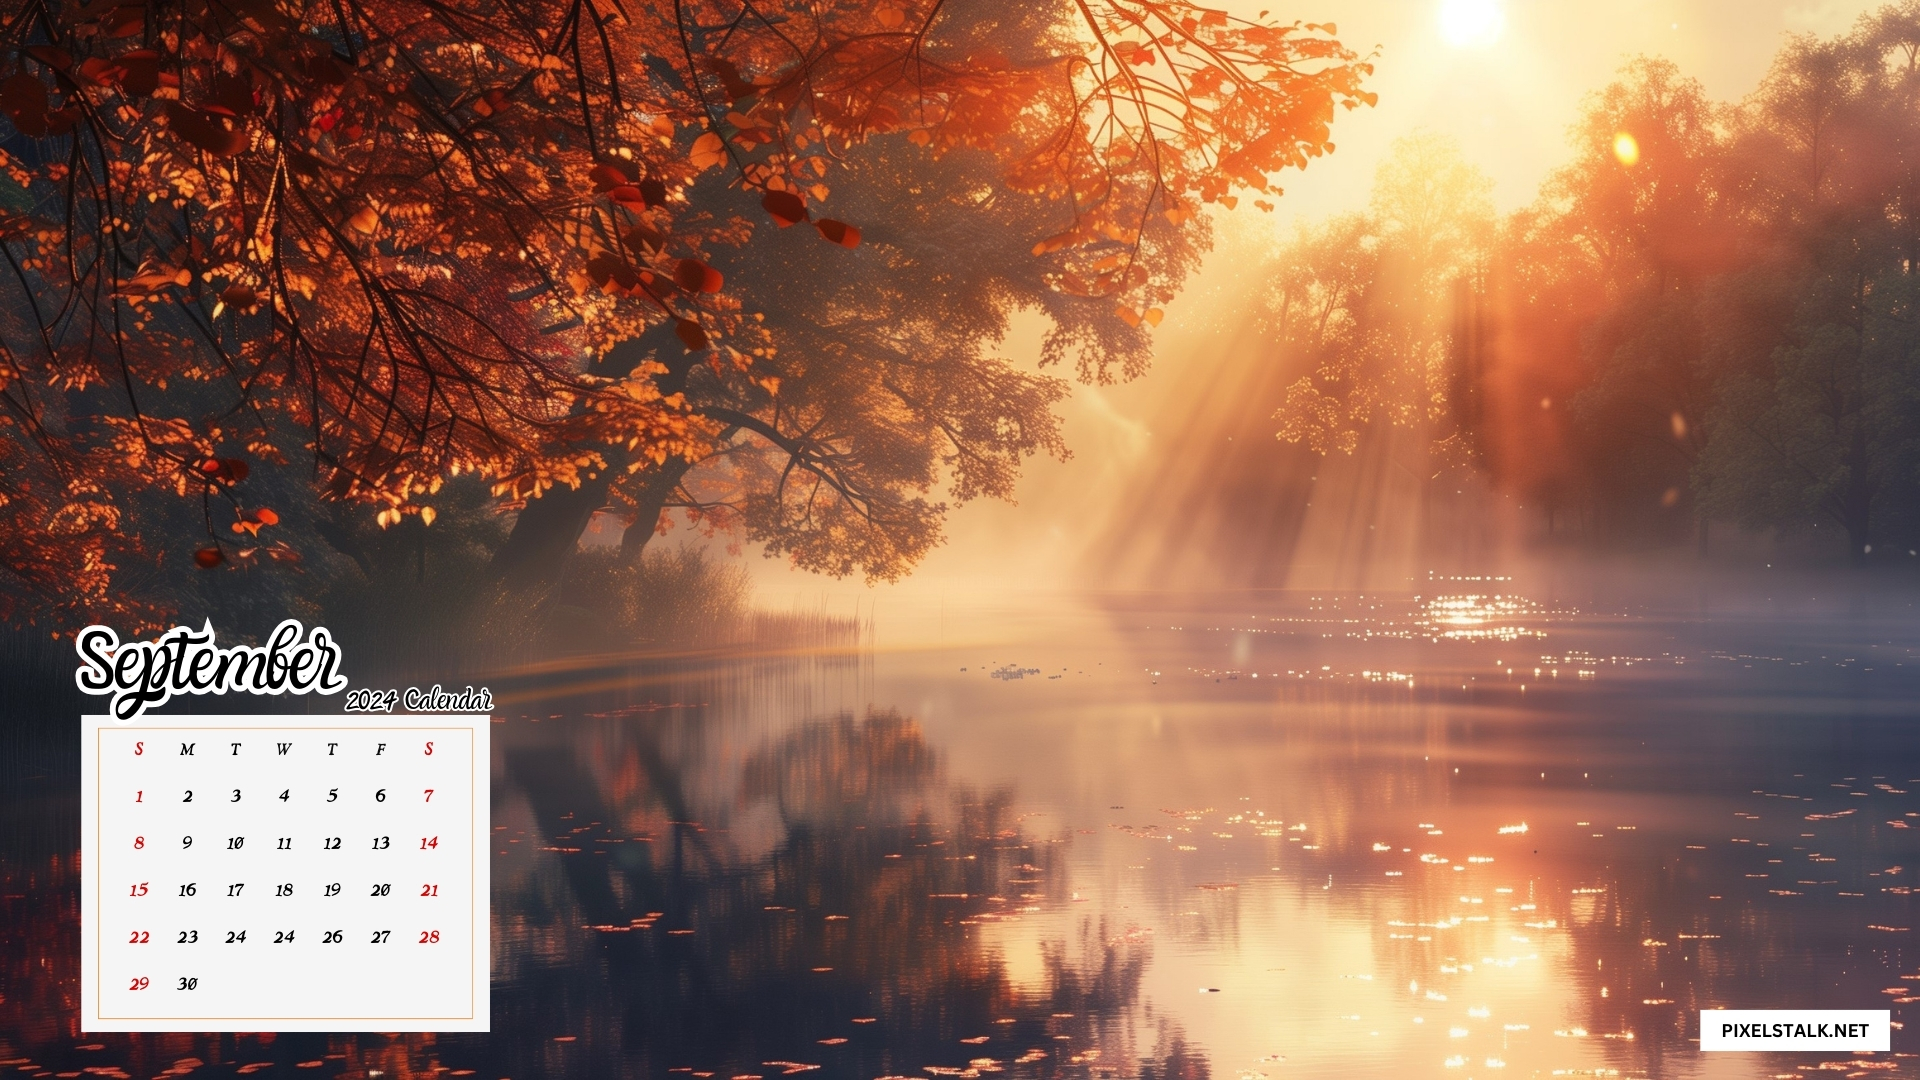The image size is (1920, 1080).
Task: Click the 'F' Friday column header
Action: tap(380, 749)
